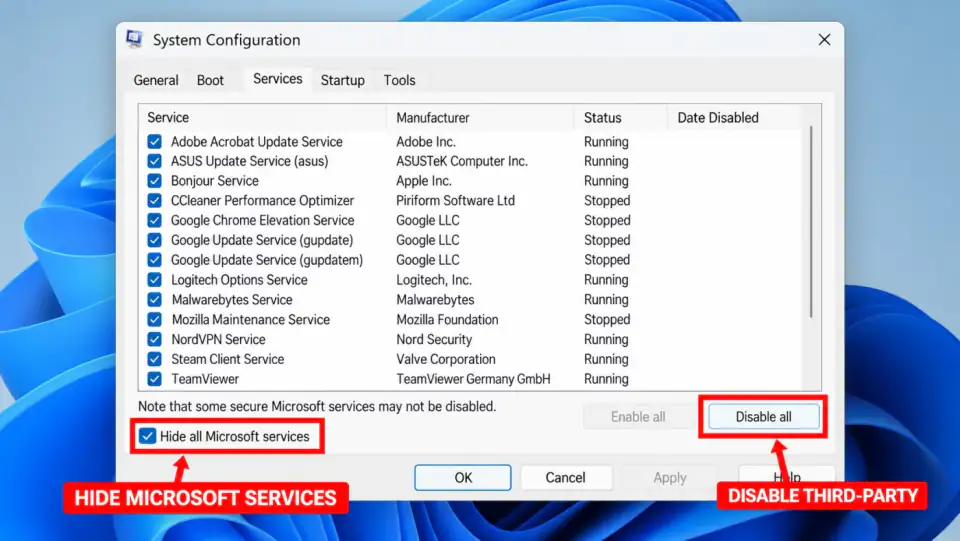Sort by the Manufacturer column header

pyautogui.click(x=480, y=118)
